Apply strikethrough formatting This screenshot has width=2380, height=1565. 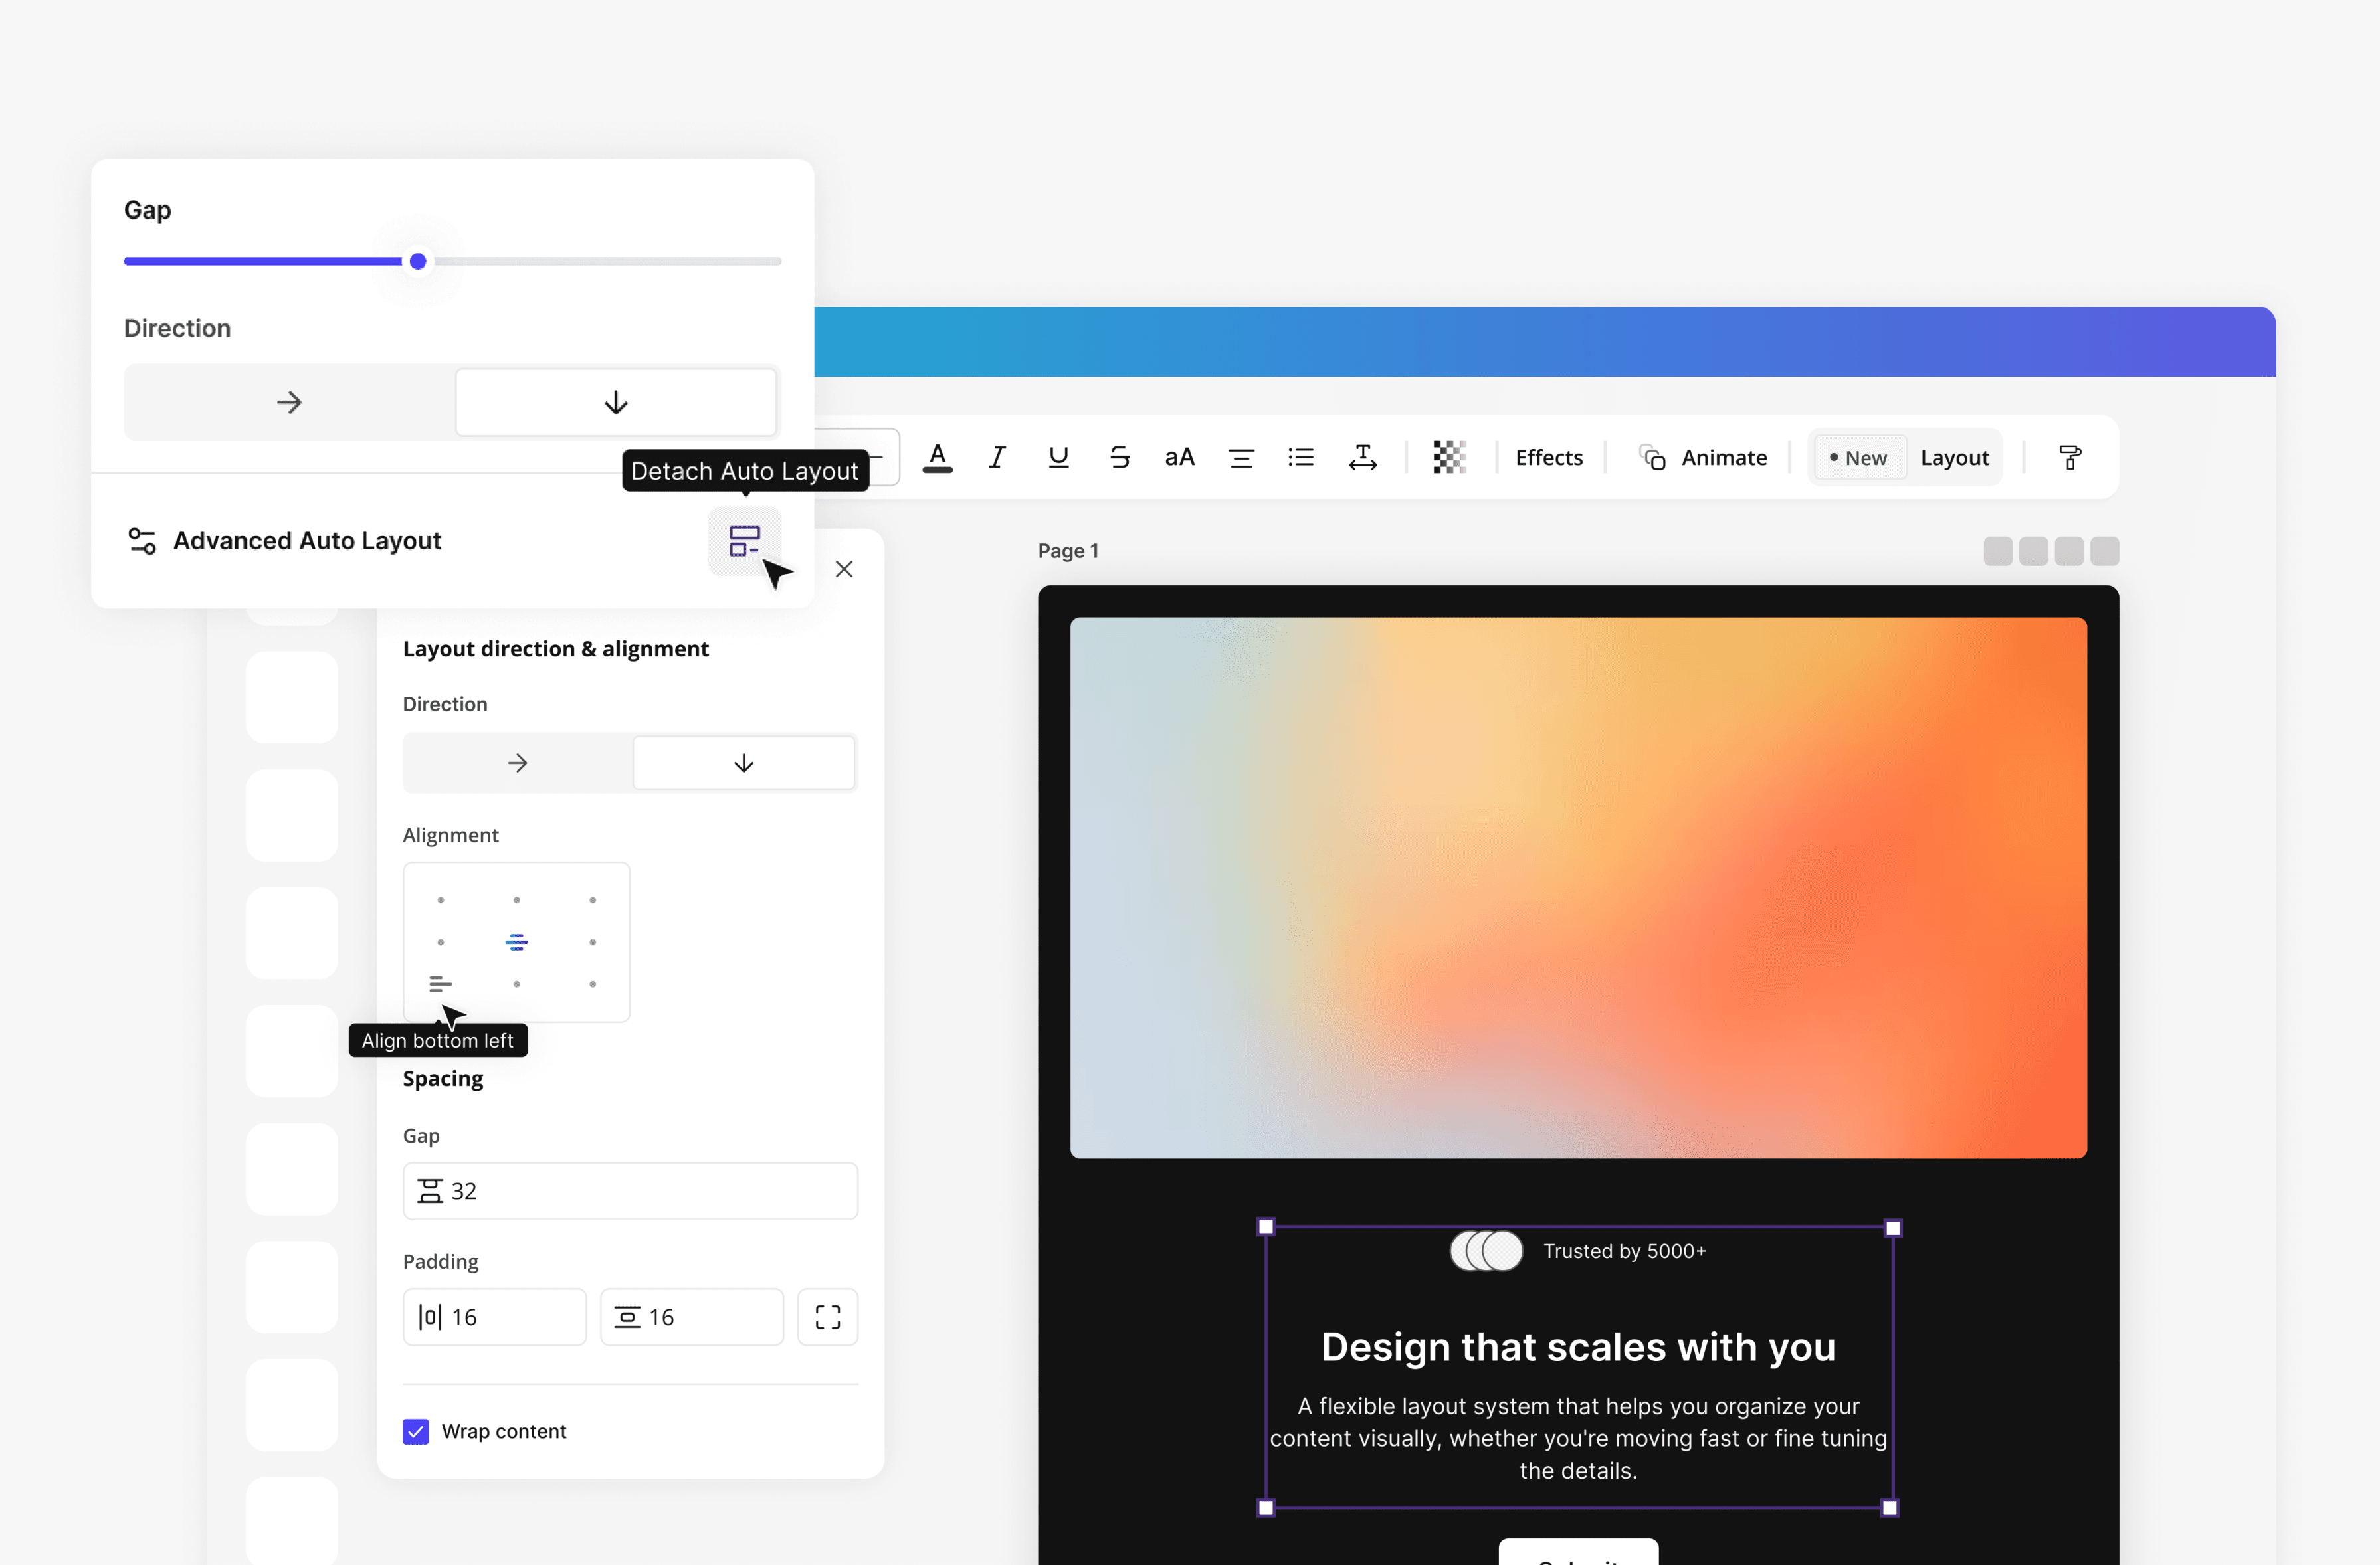pyautogui.click(x=1119, y=458)
